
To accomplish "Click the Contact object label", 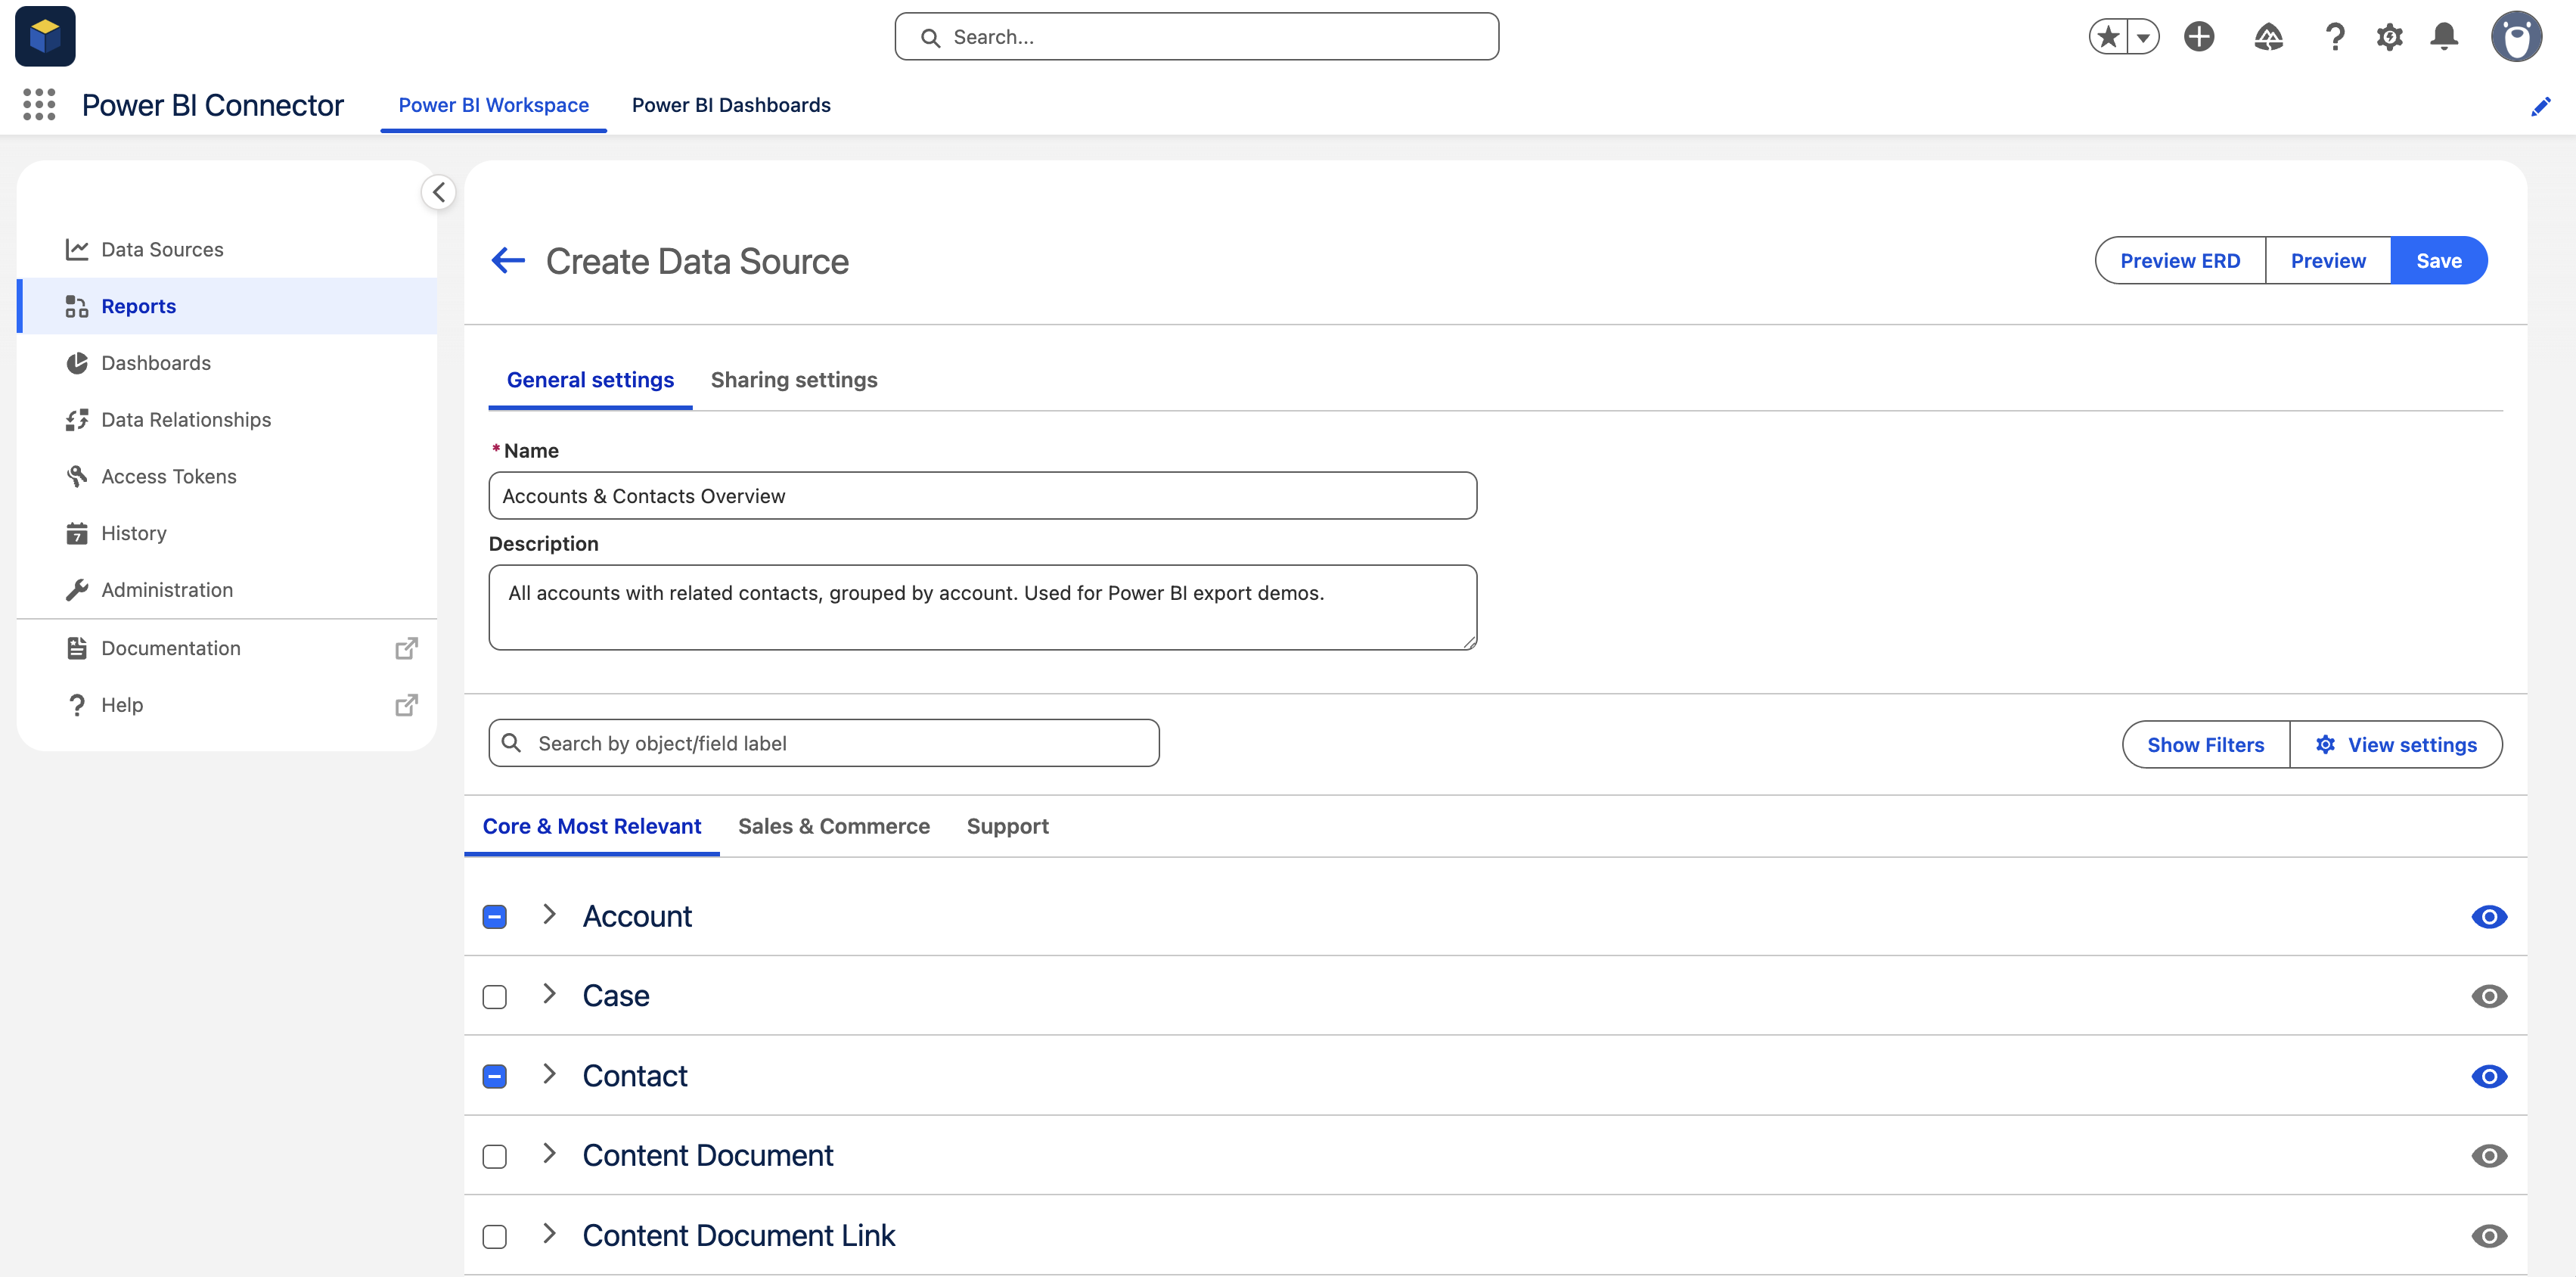I will (635, 1077).
